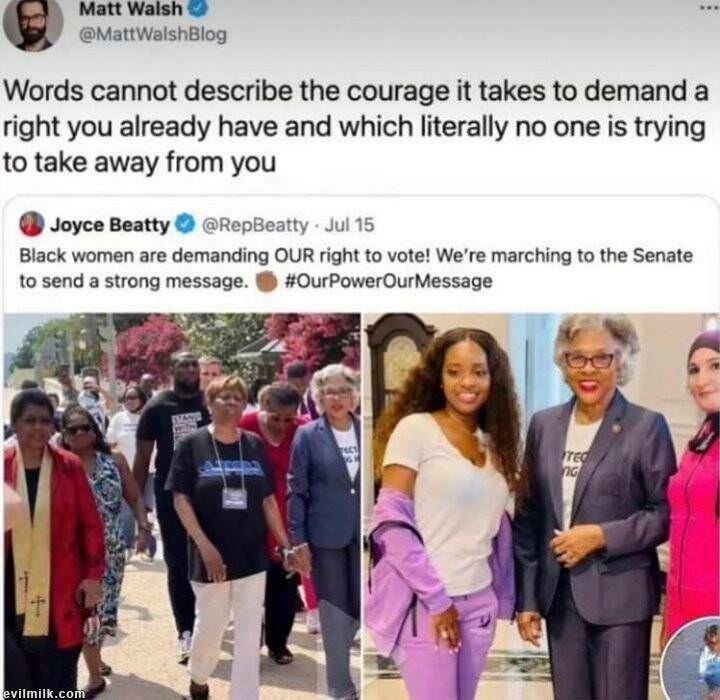Open the @MattWalshBlog handle
The width and height of the screenshot is (720, 700).
(153, 35)
